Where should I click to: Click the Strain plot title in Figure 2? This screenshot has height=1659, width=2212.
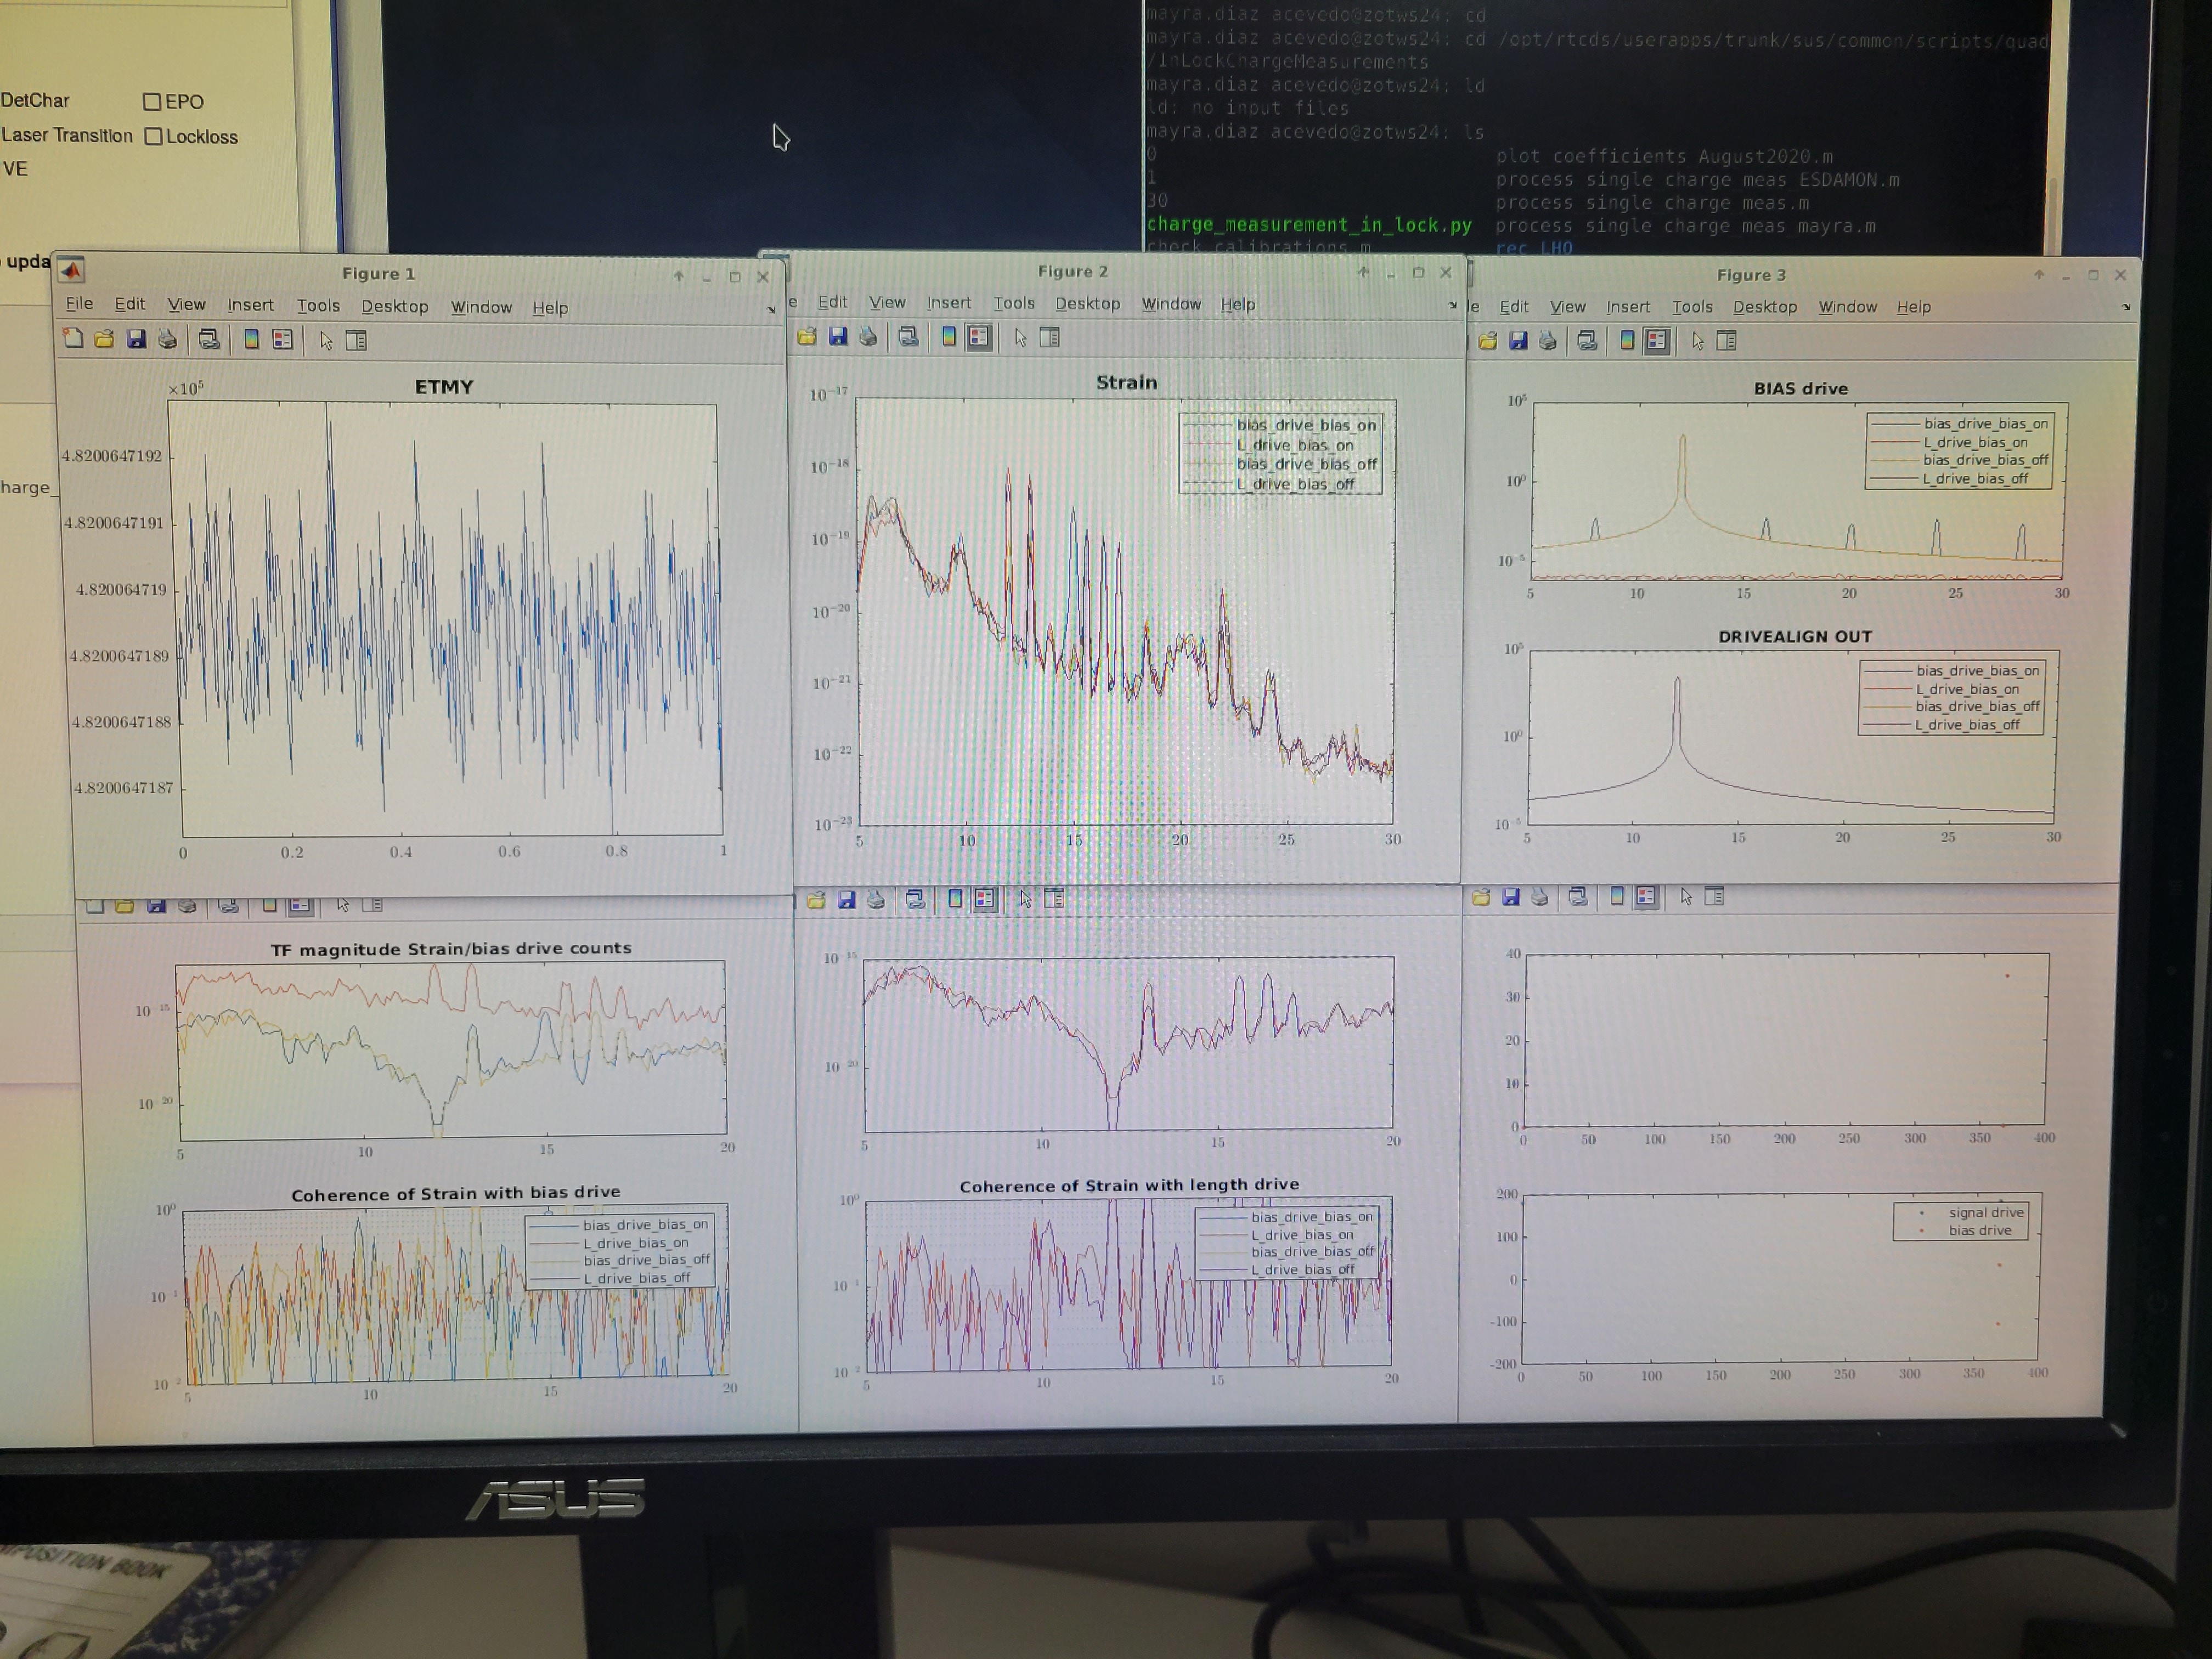(1126, 382)
